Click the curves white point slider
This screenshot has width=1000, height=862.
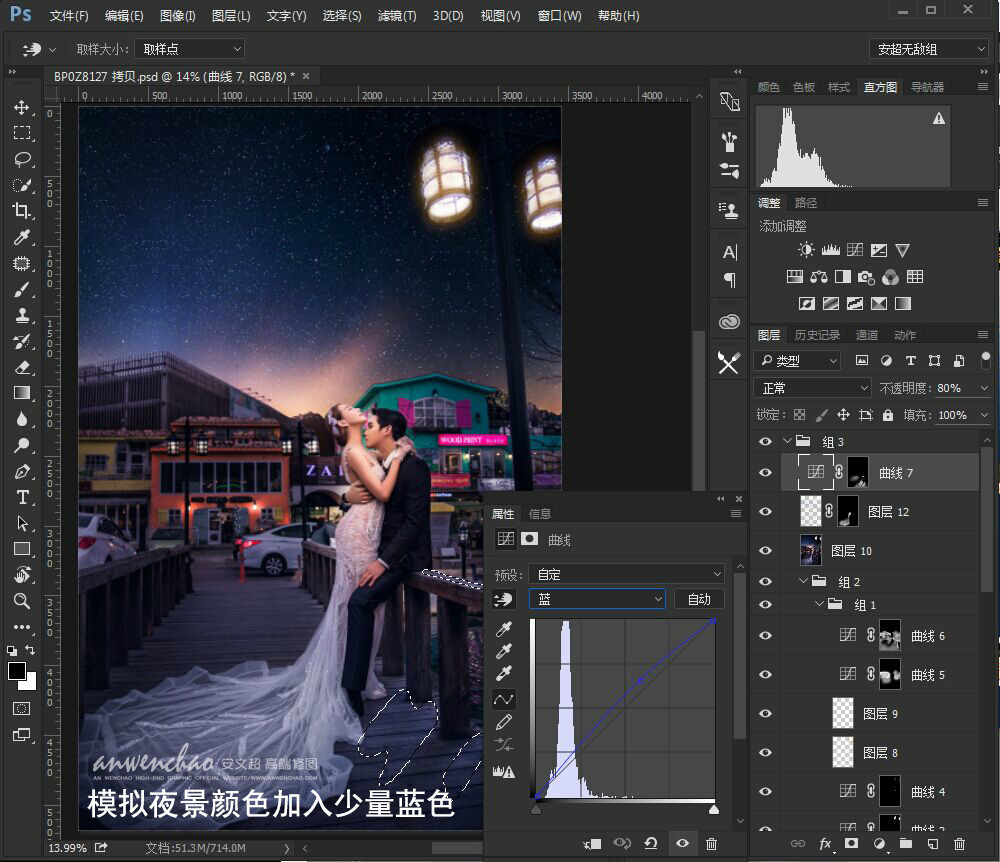click(714, 810)
